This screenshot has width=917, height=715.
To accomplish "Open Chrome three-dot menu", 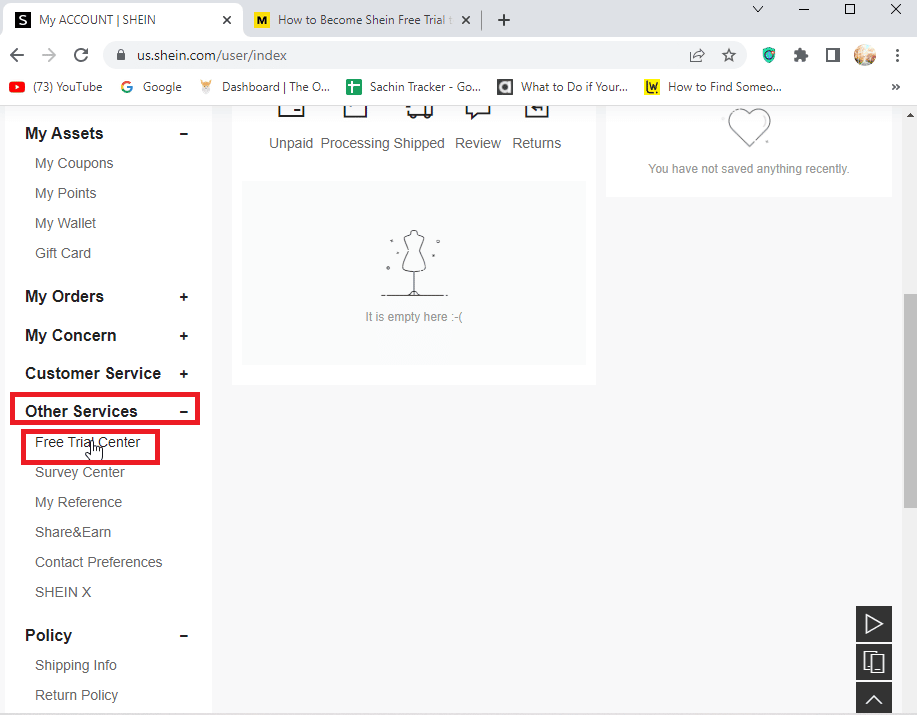I will point(897,56).
